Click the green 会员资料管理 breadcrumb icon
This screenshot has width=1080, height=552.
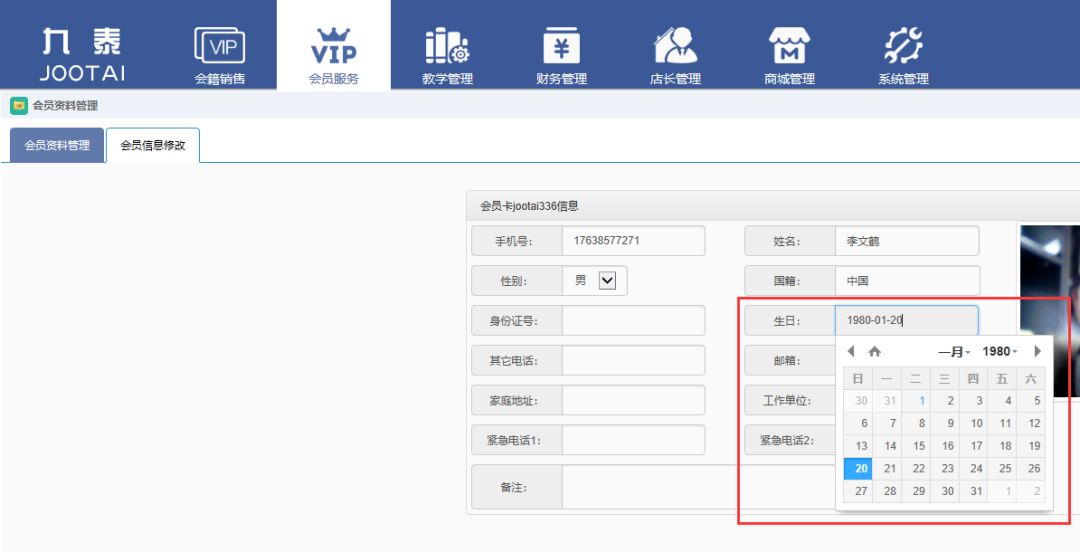point(19,105)
